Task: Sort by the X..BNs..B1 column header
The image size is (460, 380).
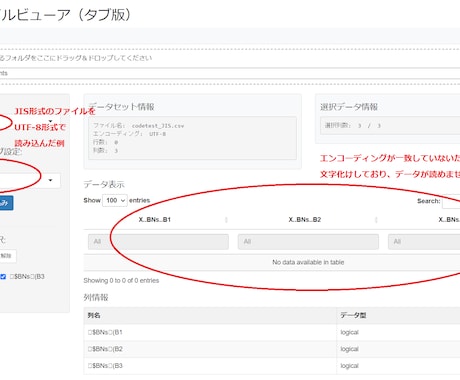Action: [155, 220]
